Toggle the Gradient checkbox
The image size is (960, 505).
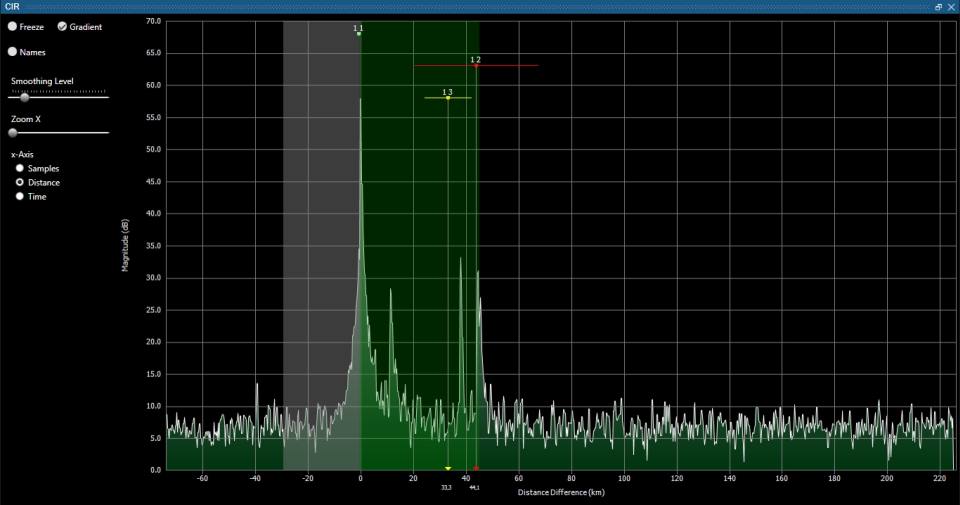[62, 27]
